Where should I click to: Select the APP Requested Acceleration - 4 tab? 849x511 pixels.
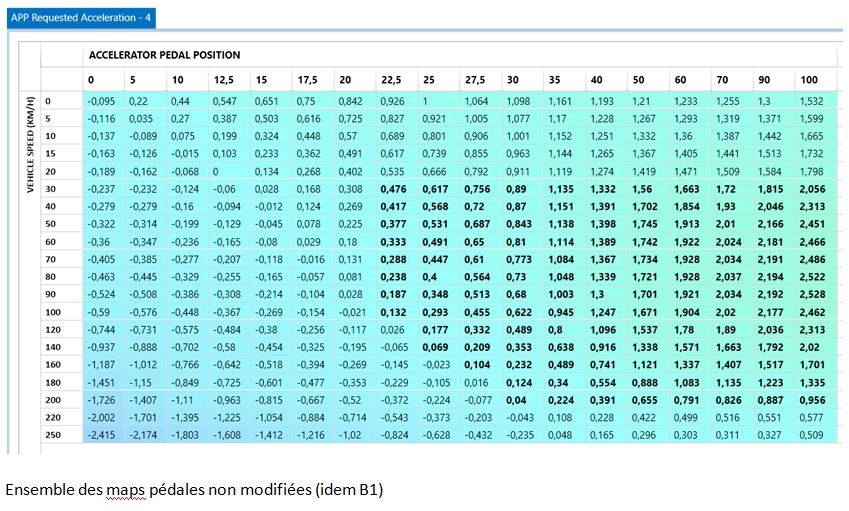click(81, 18)
